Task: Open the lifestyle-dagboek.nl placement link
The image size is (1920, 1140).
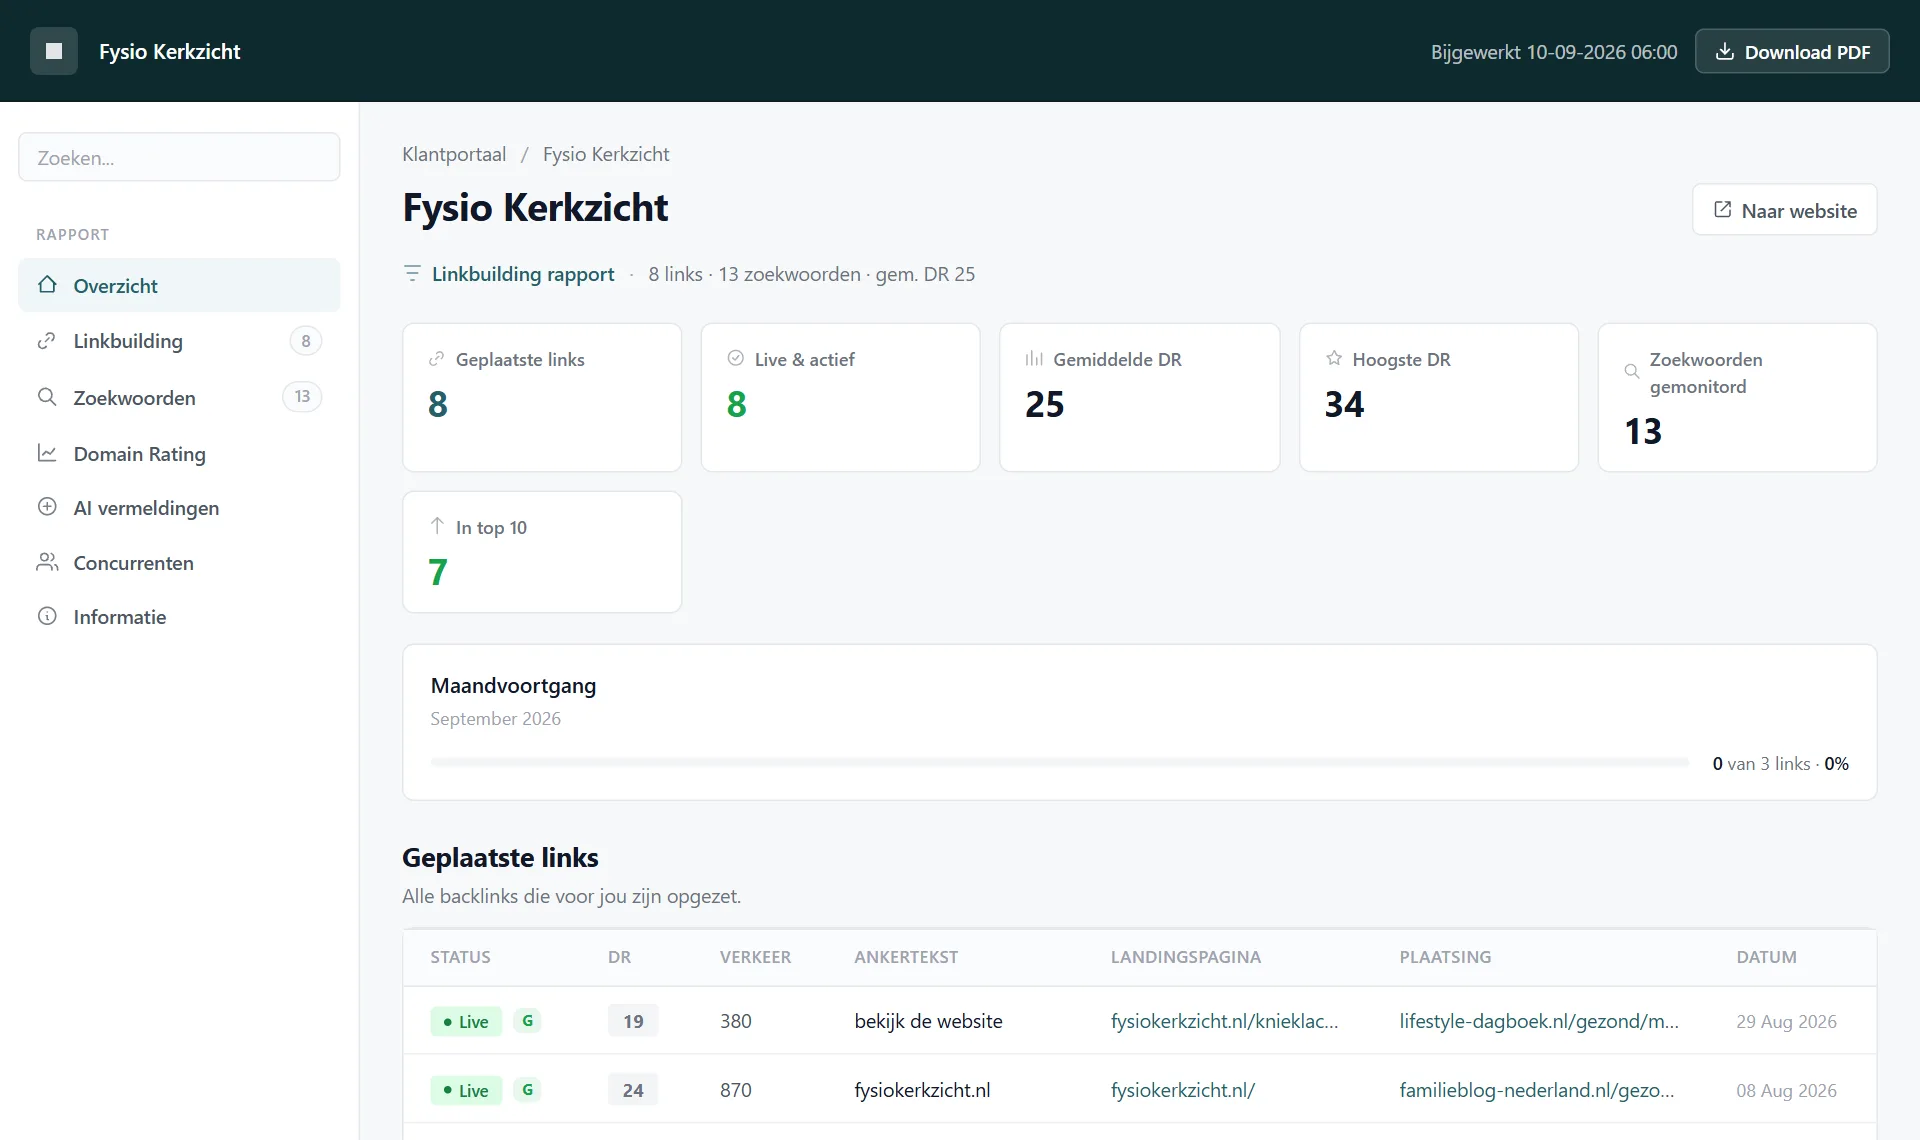Action: 1538,1021
